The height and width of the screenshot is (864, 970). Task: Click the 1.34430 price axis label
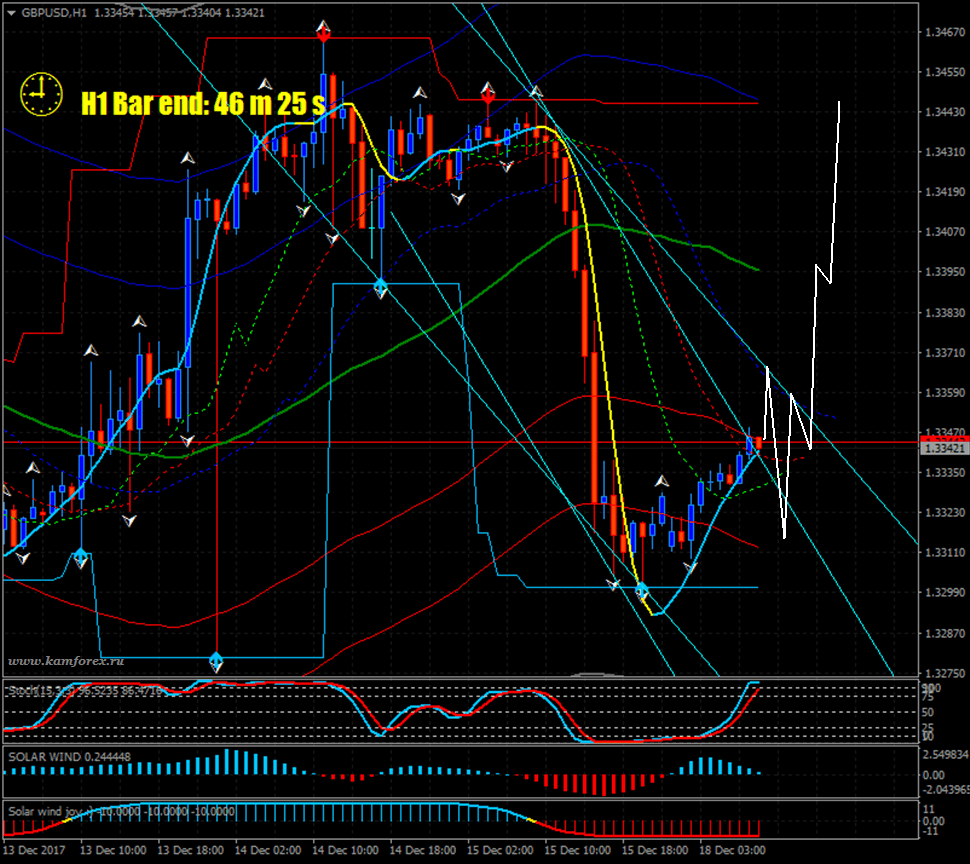pyautogui.click(x=945, y=112)
